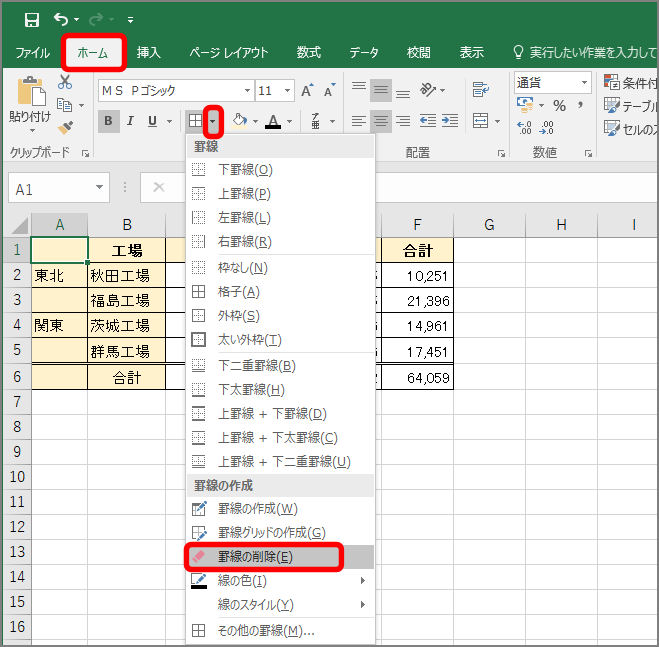Toggle Bold formatting button
659x647 pixels.
[108, 121]
